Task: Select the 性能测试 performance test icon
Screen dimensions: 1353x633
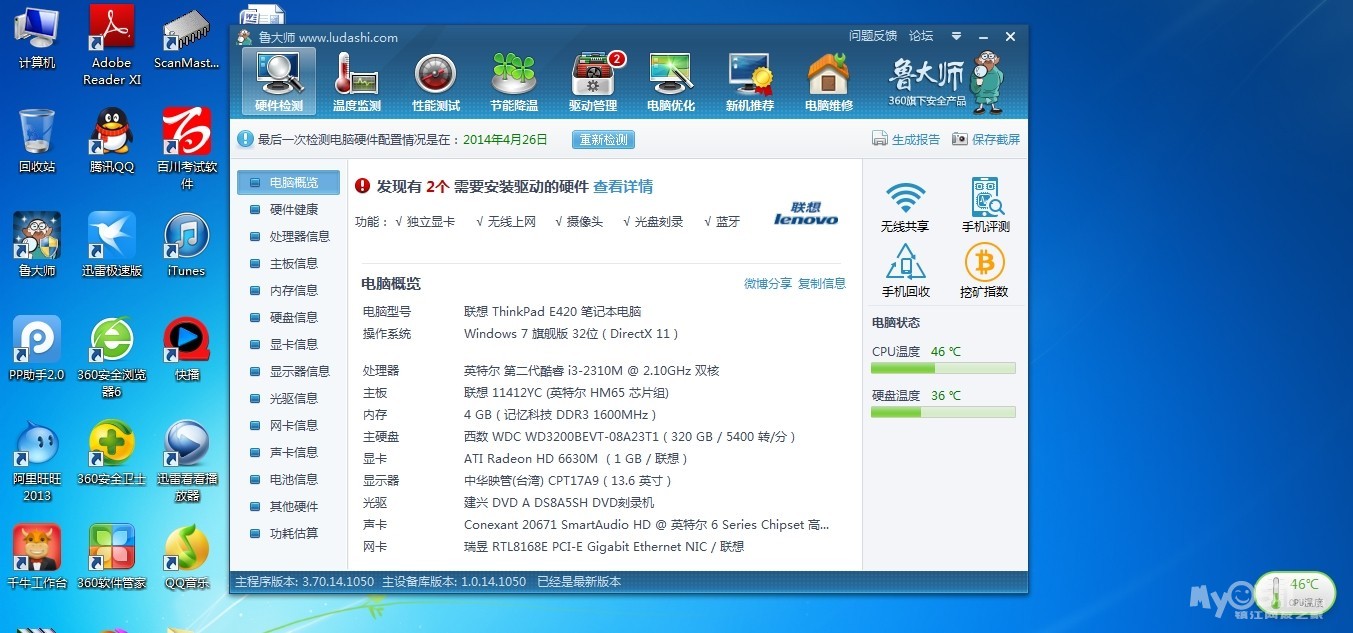Action: pyautogui.click(x=435, y=78)
